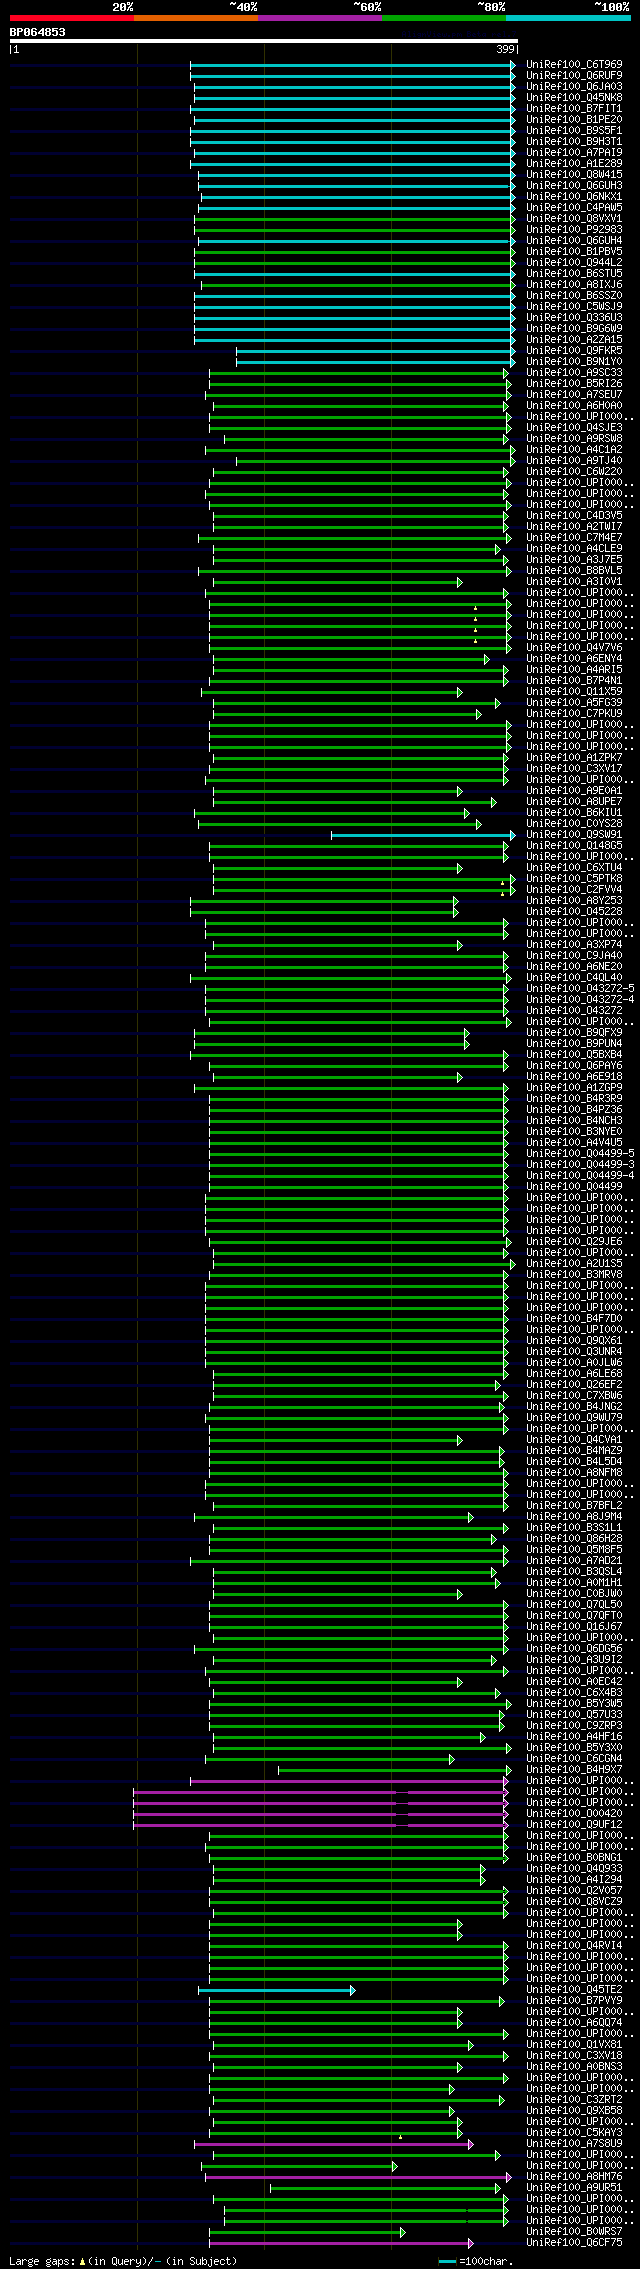Select hit label UniRef100_A6ENY4
The image size is (640, 2269).
574,659
